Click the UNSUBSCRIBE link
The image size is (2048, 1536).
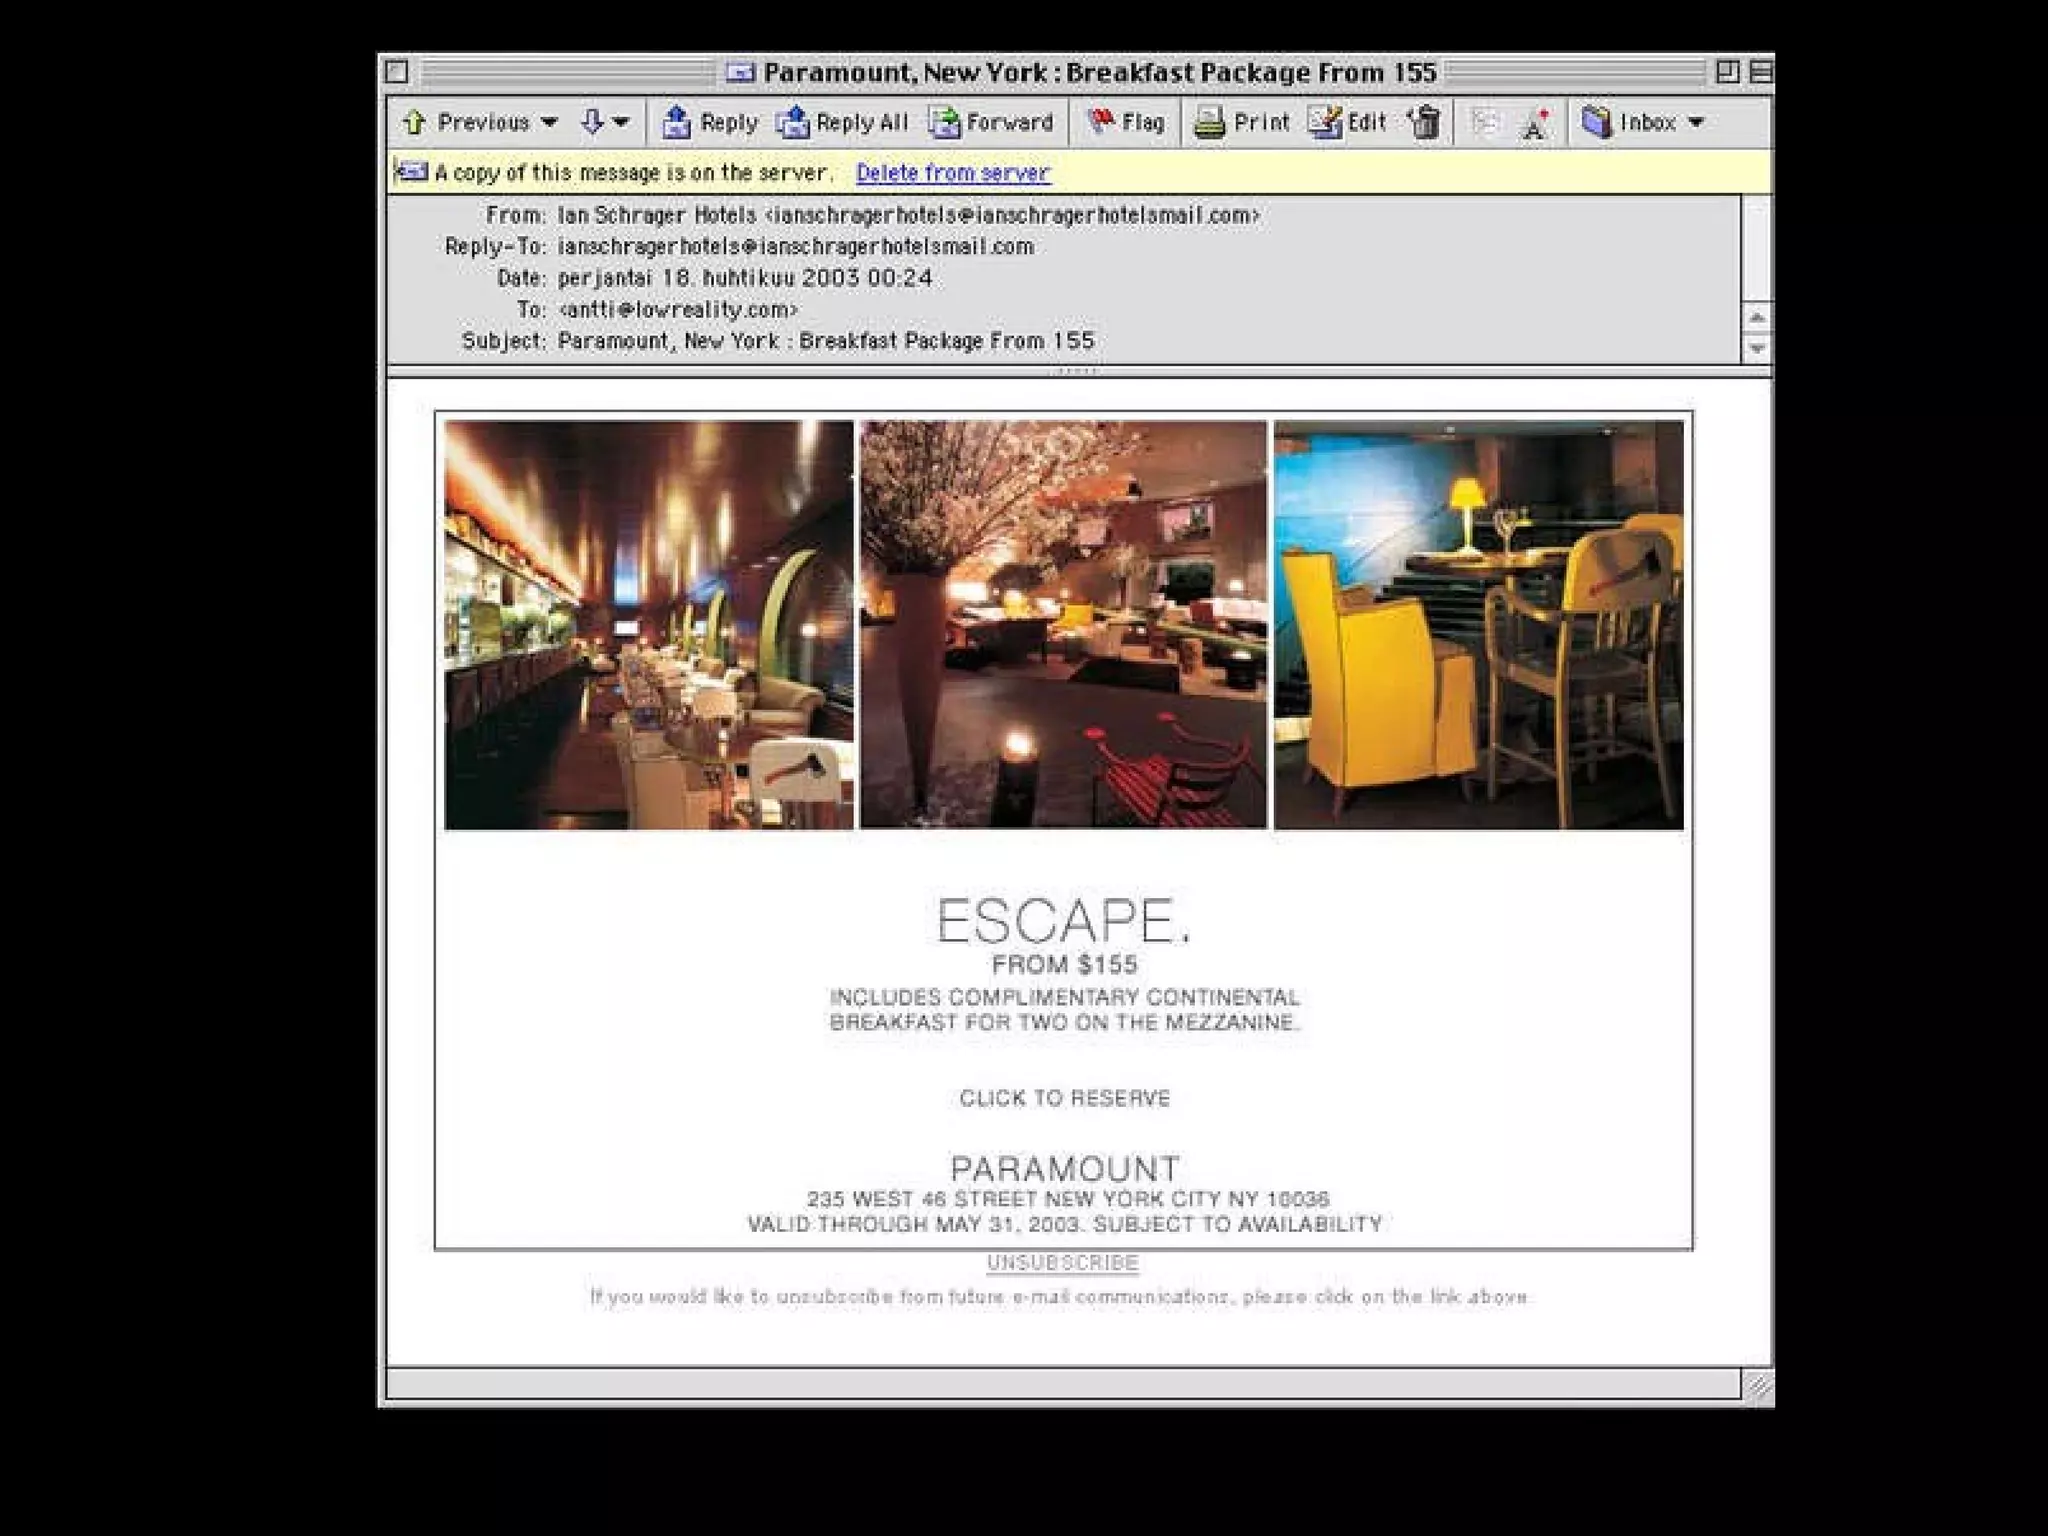tap(1062, 1263)
